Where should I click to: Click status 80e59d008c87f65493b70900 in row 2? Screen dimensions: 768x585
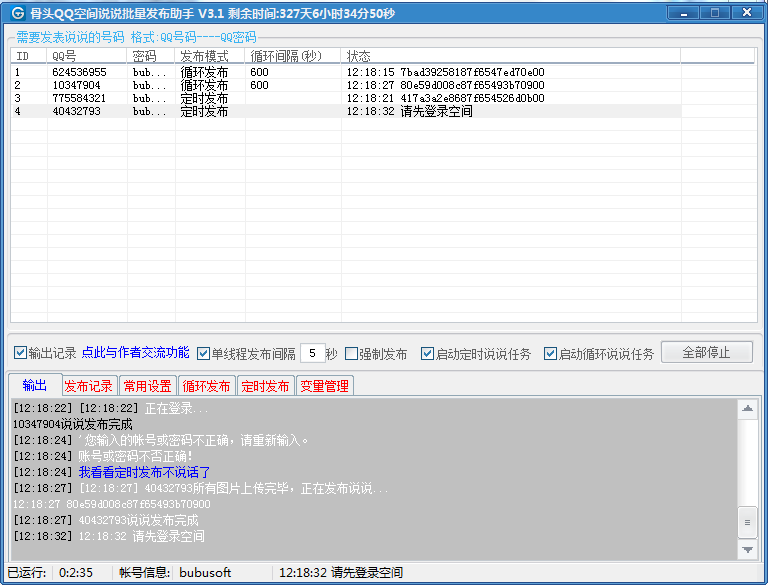(x=472, y=85)
